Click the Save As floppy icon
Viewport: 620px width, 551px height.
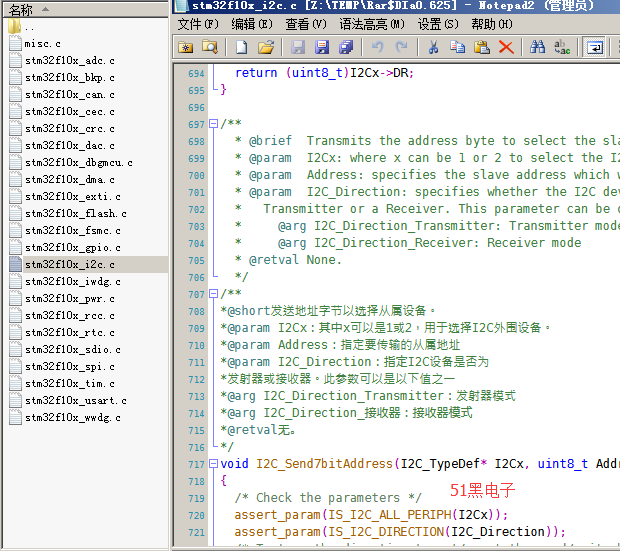[x=322, y=47]
